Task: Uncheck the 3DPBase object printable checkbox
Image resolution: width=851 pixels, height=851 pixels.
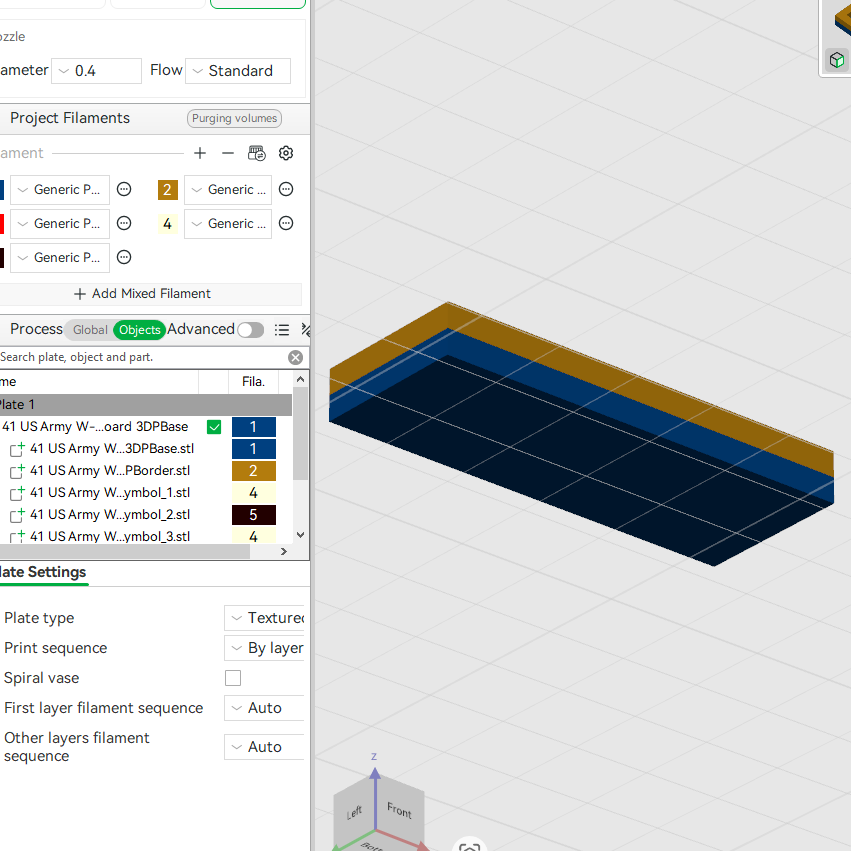Action: coord(214,427)
